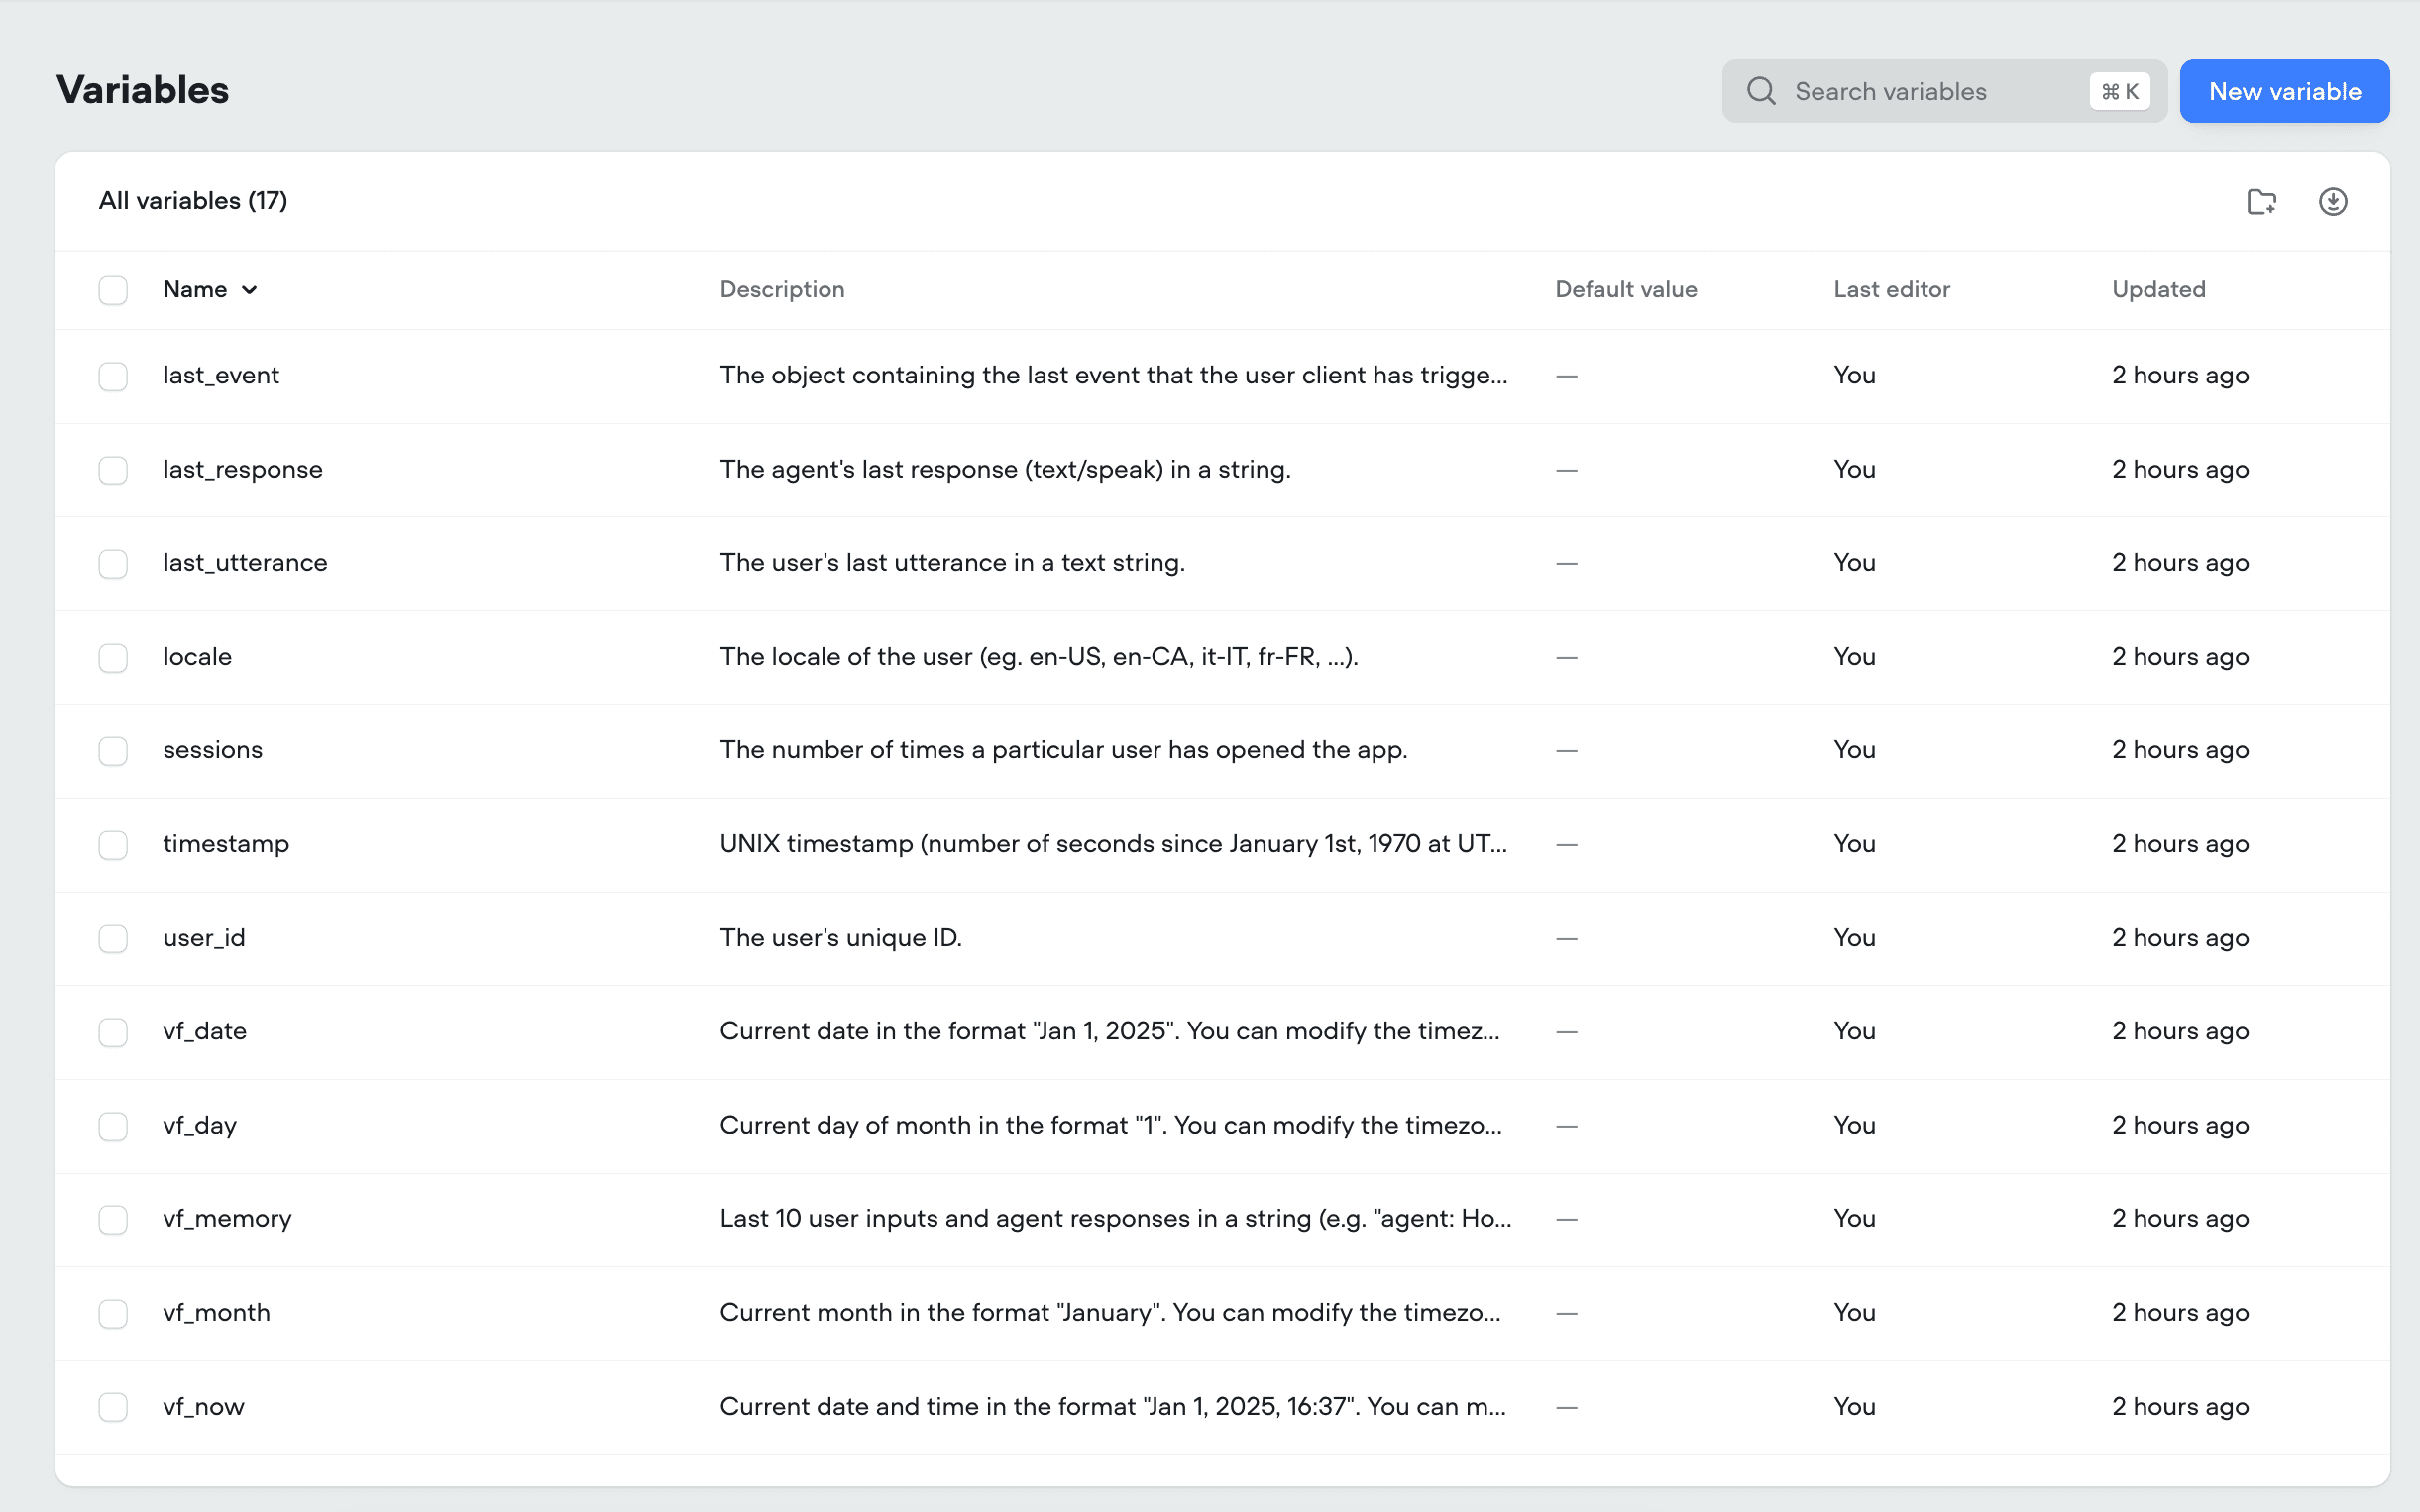Click the 'All variables (17)' heading
Screen dimensions: 2420x1512
[x=193, y=201]
